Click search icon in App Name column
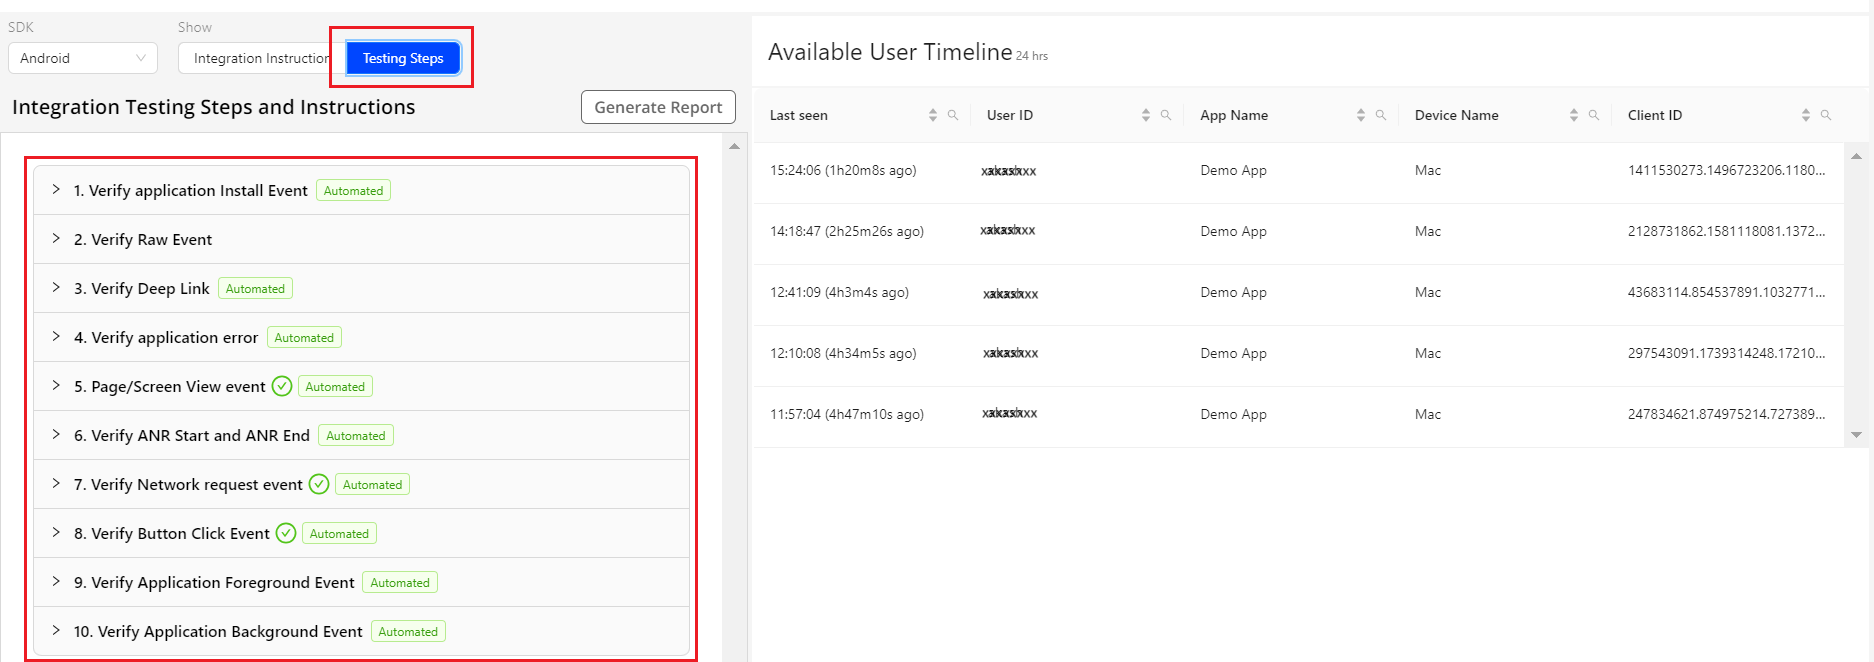1874x662 pixels. tap(1381, 115)
